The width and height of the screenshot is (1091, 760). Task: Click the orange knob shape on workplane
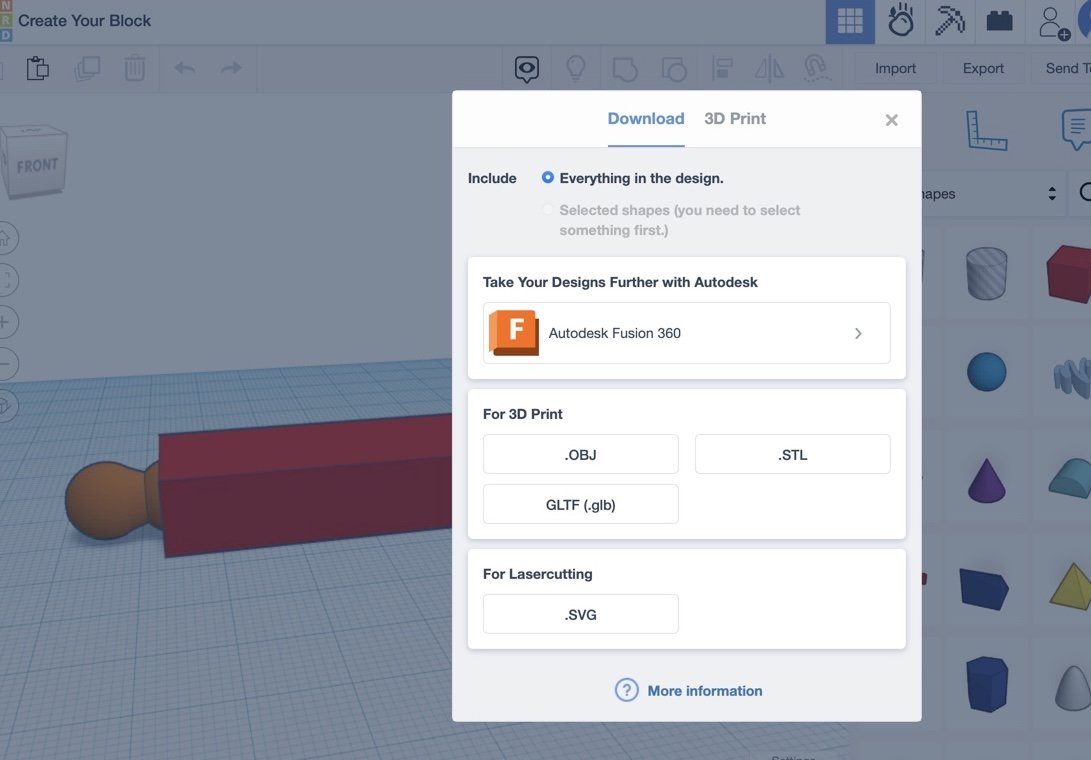(111, 500)
